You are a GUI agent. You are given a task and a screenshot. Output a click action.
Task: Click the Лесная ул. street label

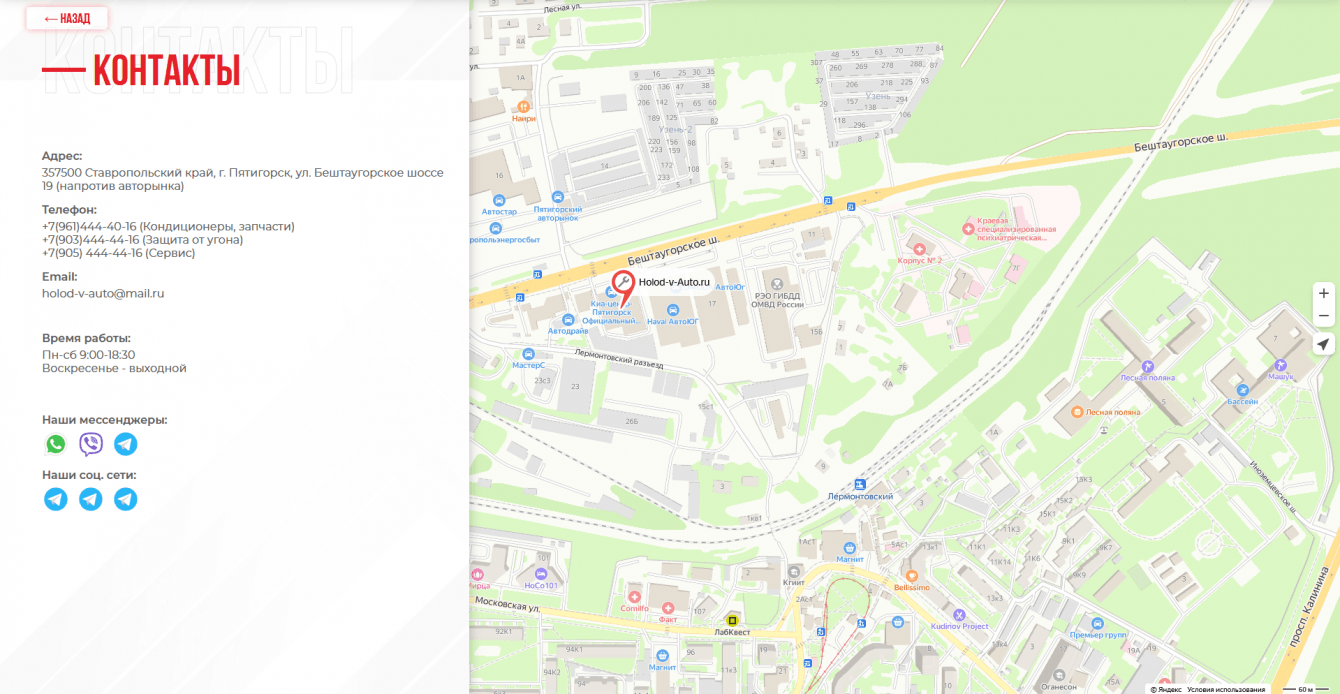pyautogui.click(x=563, y=8)
